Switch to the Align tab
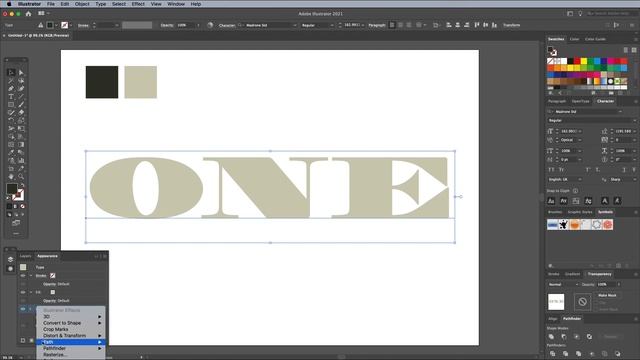 click(x=552, y=319)
